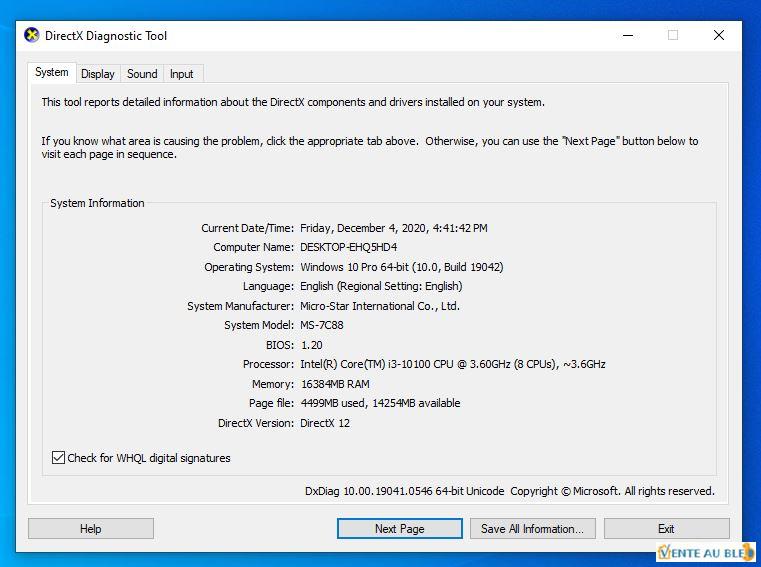
Task: Switch to the Display tab
Action: pyautogui.click(x=98, y=74)
